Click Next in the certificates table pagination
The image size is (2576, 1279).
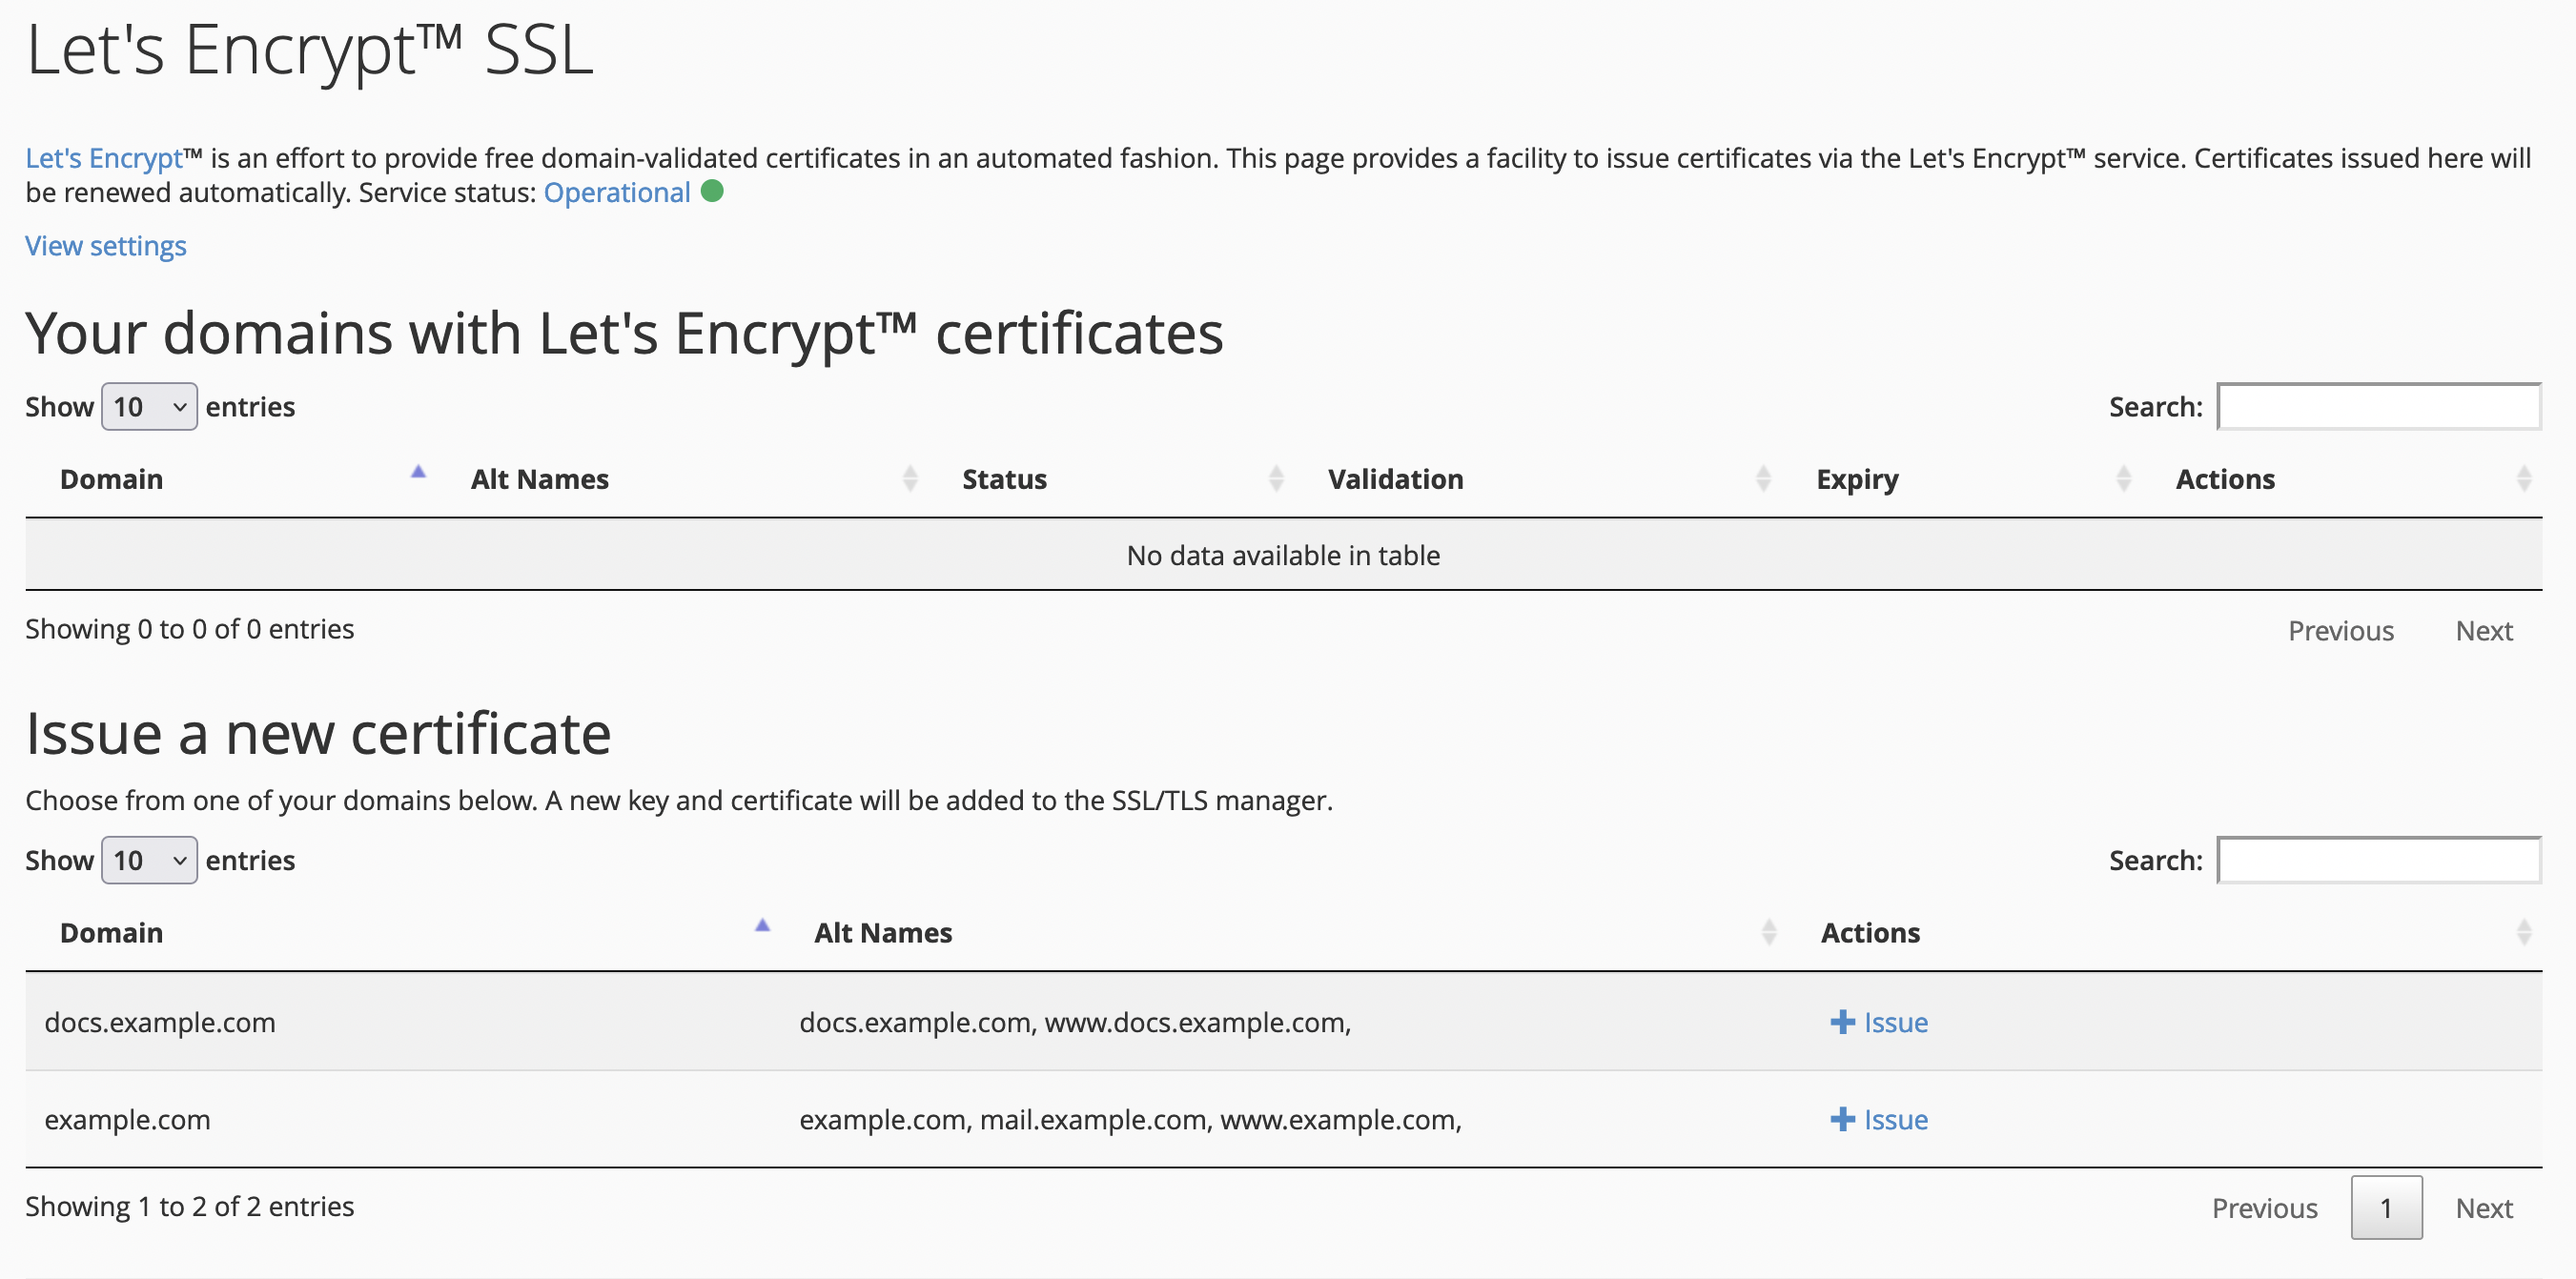pyautogui.click(x=2484, y=631)
